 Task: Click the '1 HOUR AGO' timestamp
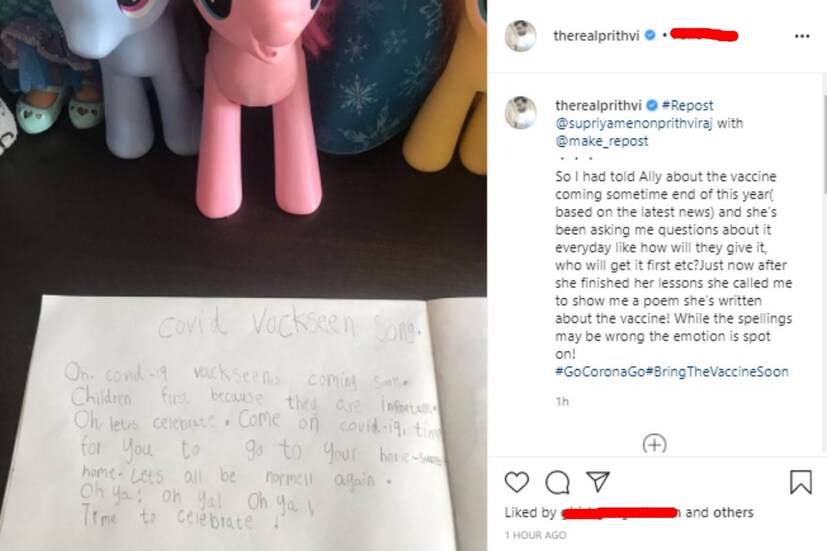pos(535,535)
